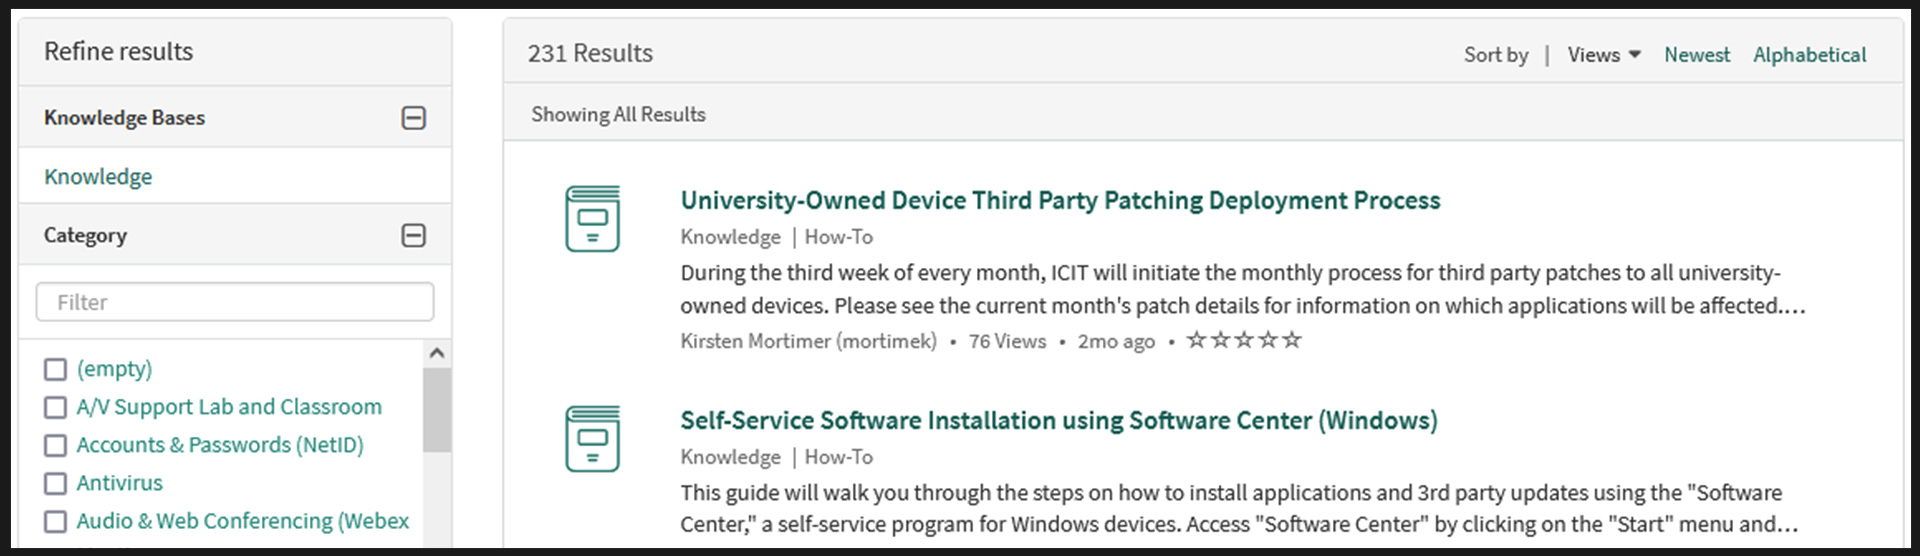
Task: Click the Software Center article's book icon
Action: pos(592,439)
